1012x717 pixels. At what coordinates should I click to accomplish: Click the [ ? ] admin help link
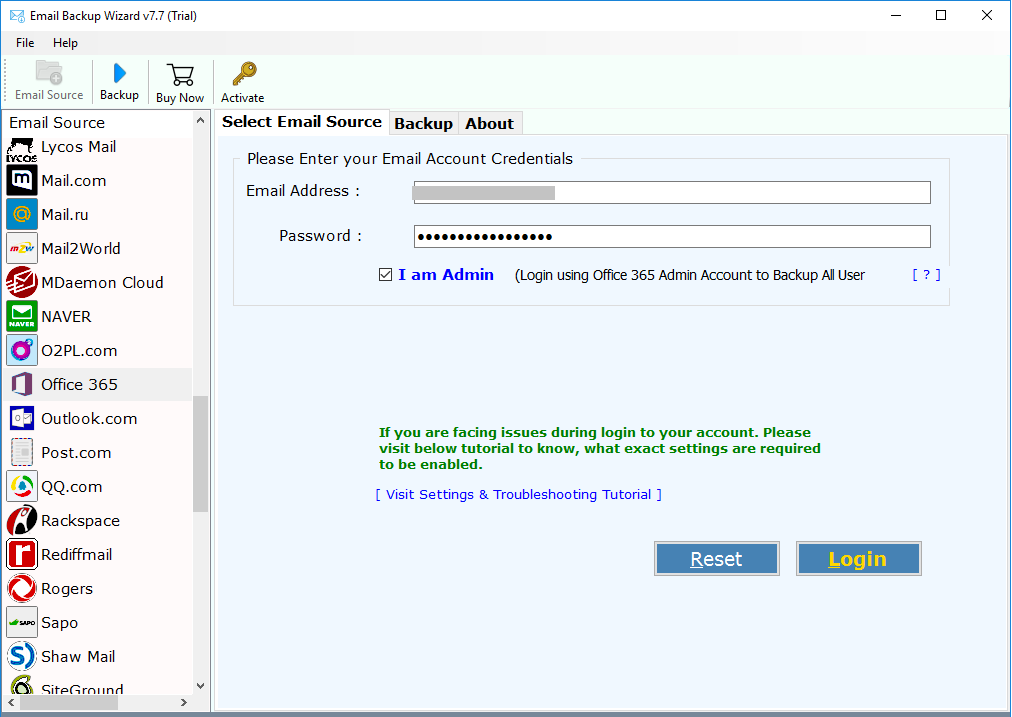pos(926,275)
